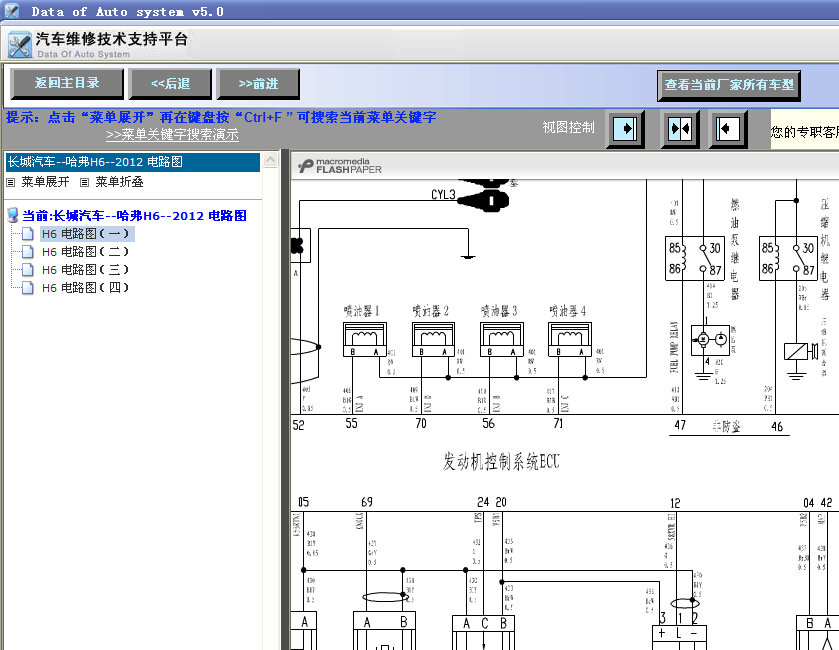Click the 喷油器 2 injector symbol

coord(433,339)
